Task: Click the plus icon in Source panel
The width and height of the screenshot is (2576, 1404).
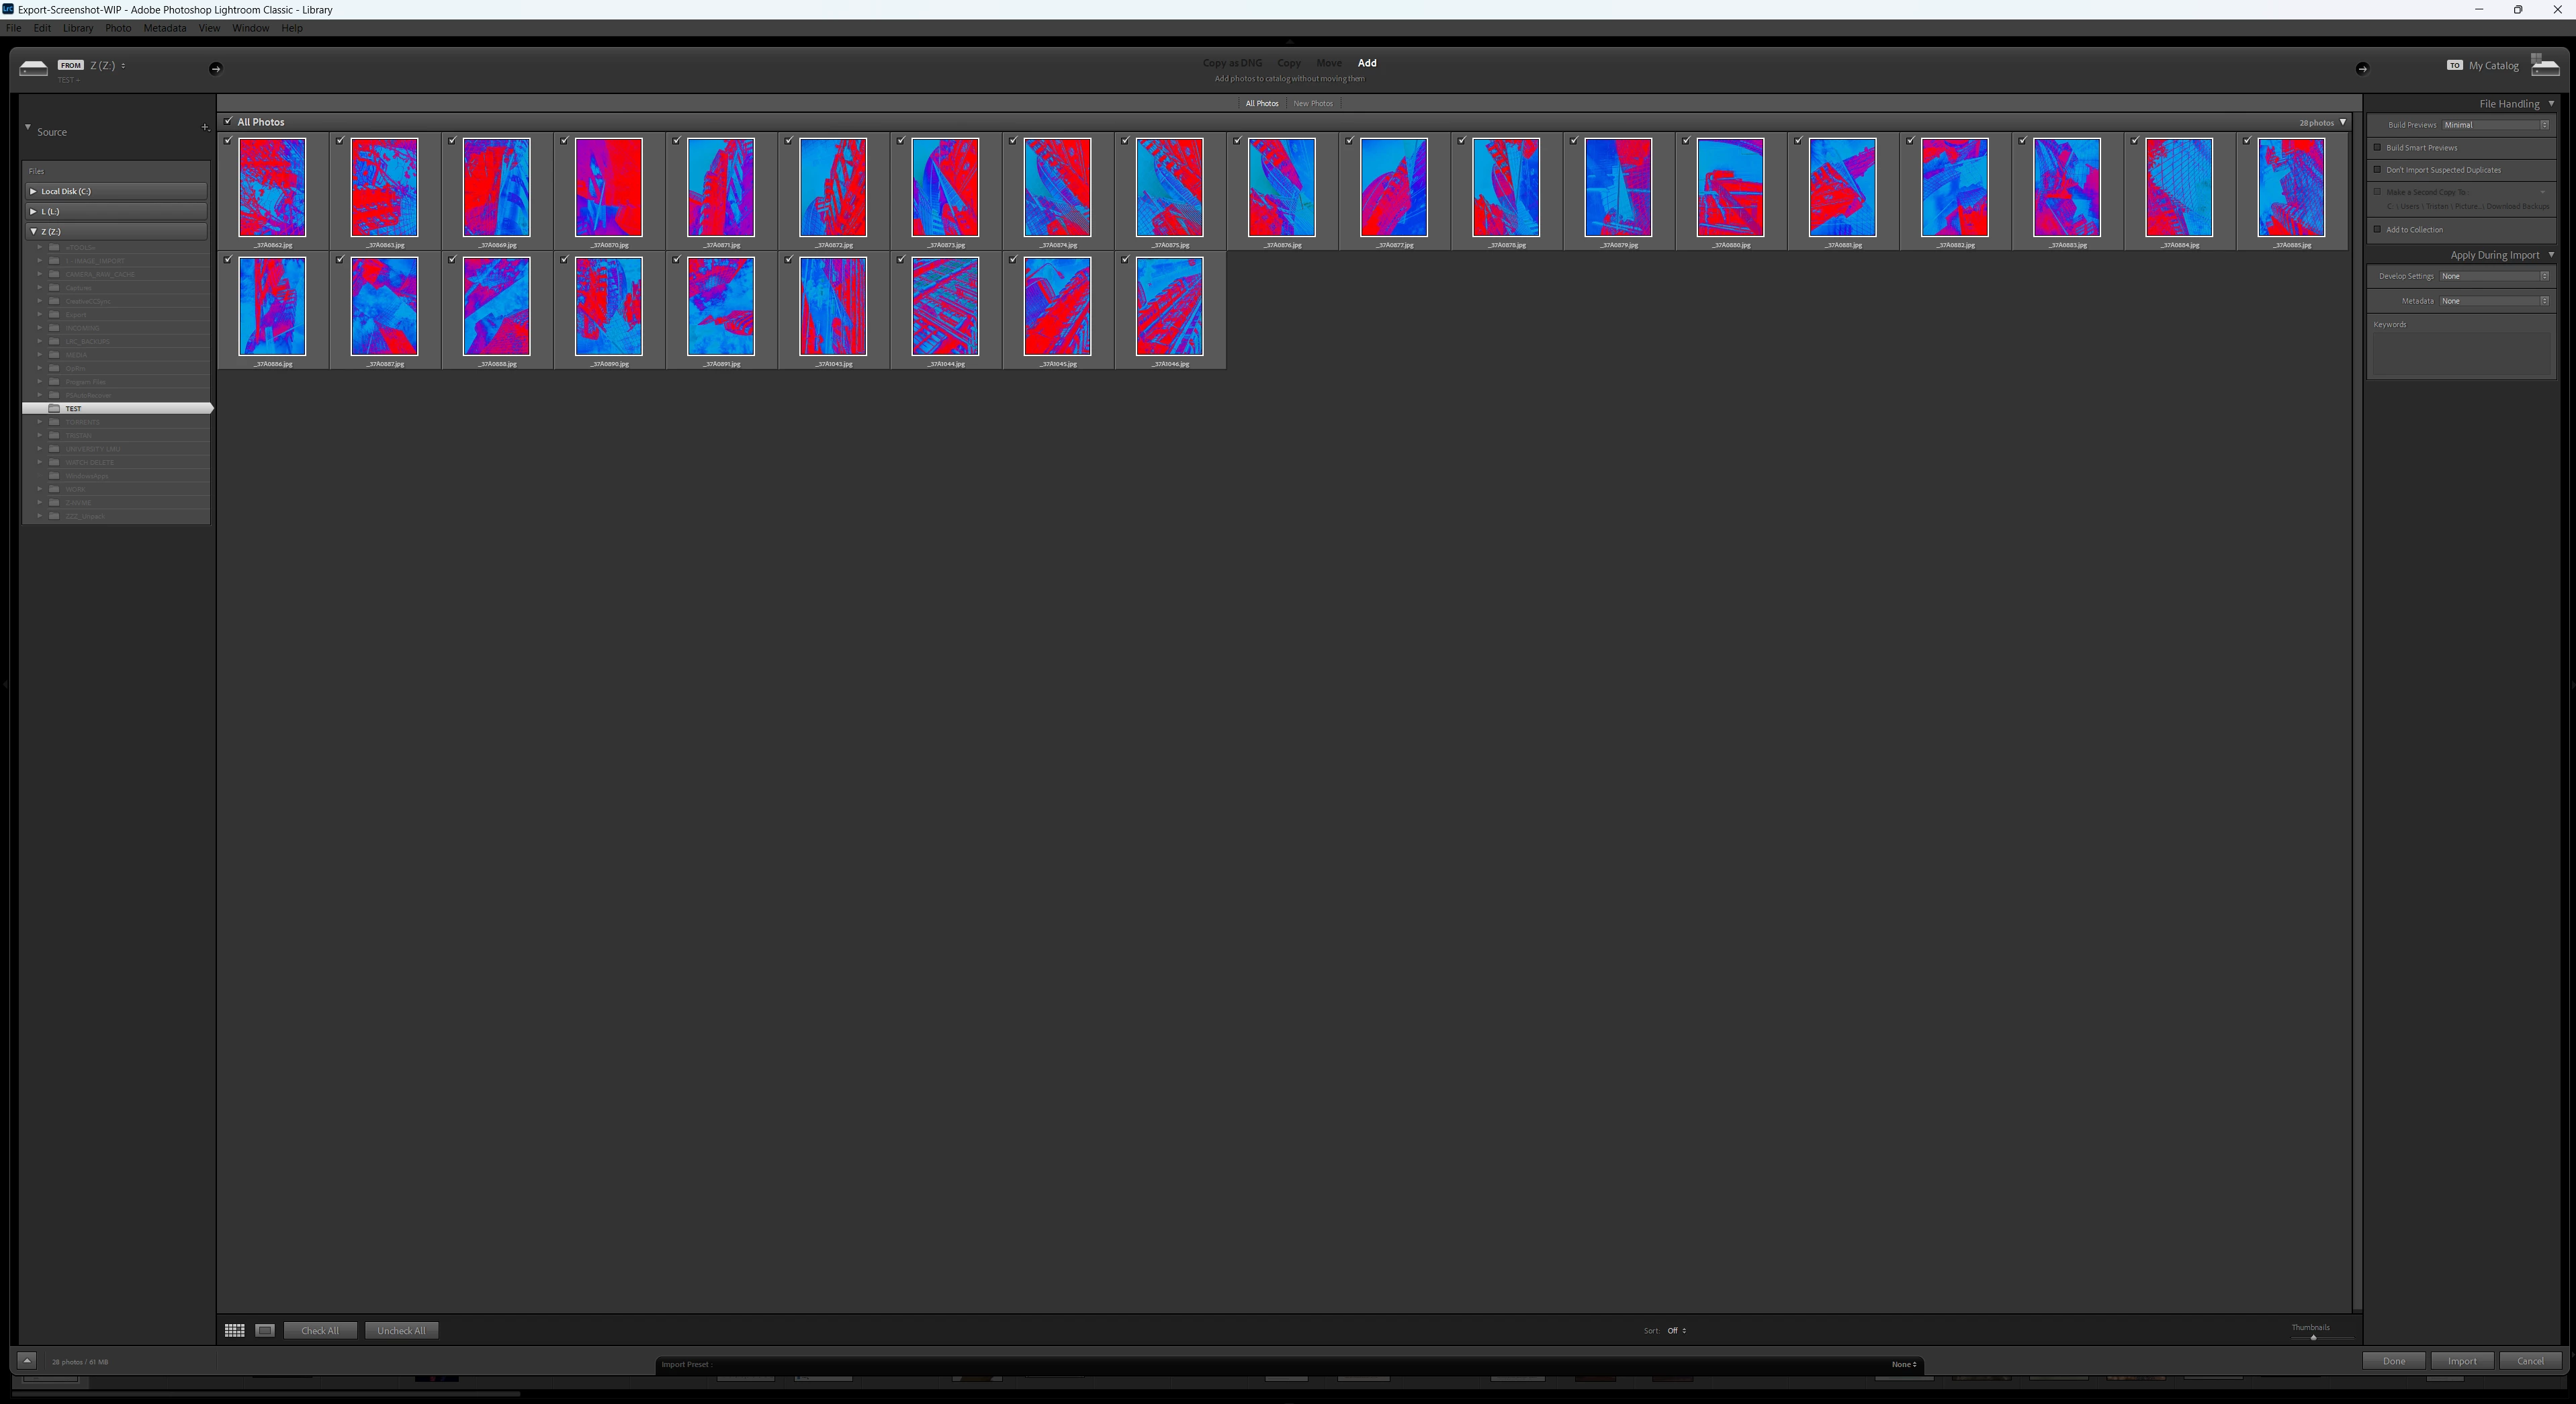Action: pos(205,127)
